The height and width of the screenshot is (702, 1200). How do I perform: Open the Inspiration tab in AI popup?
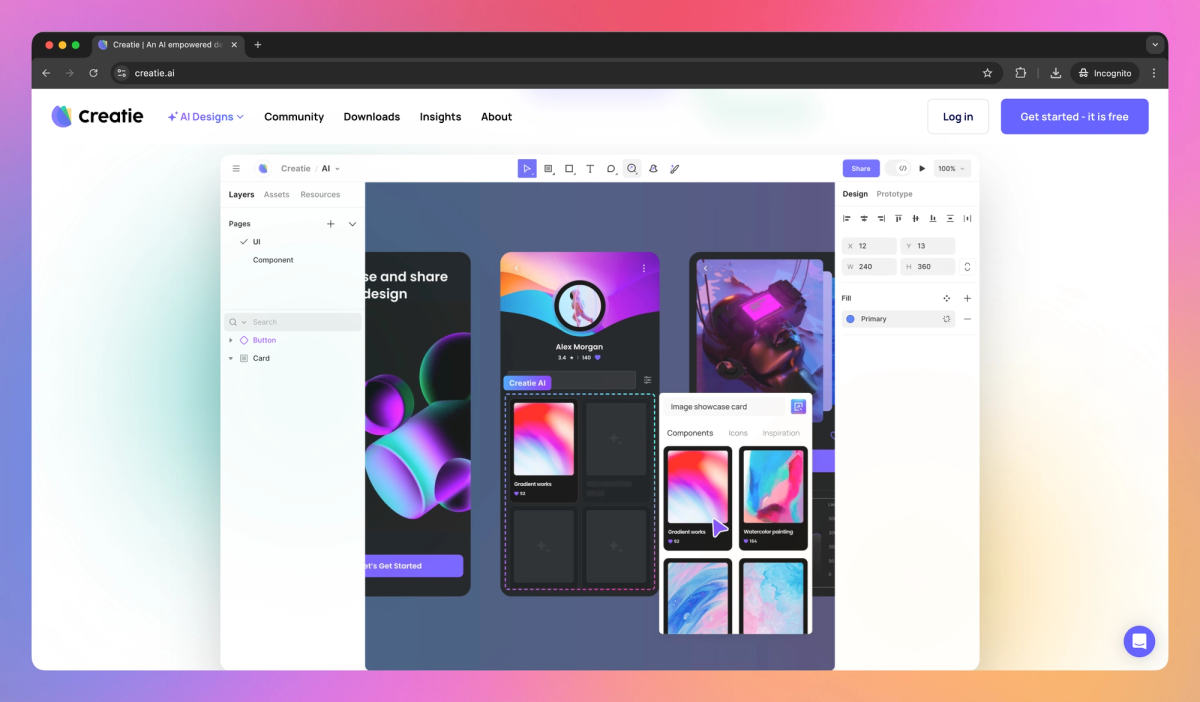coord(781,433)
